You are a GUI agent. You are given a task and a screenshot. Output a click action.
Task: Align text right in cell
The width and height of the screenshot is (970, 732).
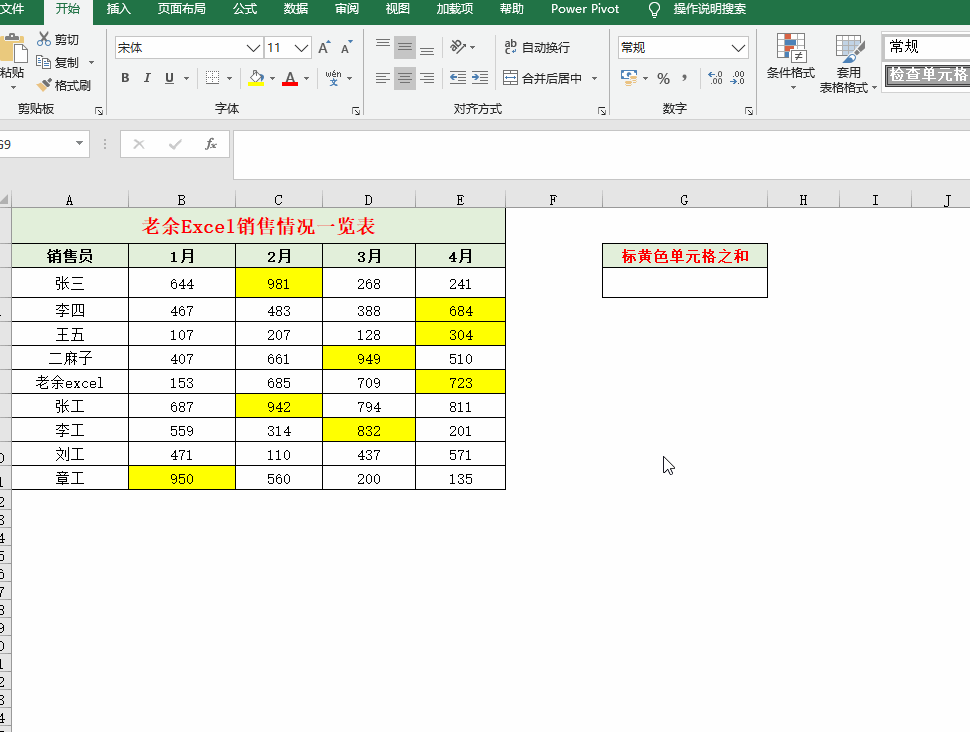pyautogui.click(x=427, y=78)
